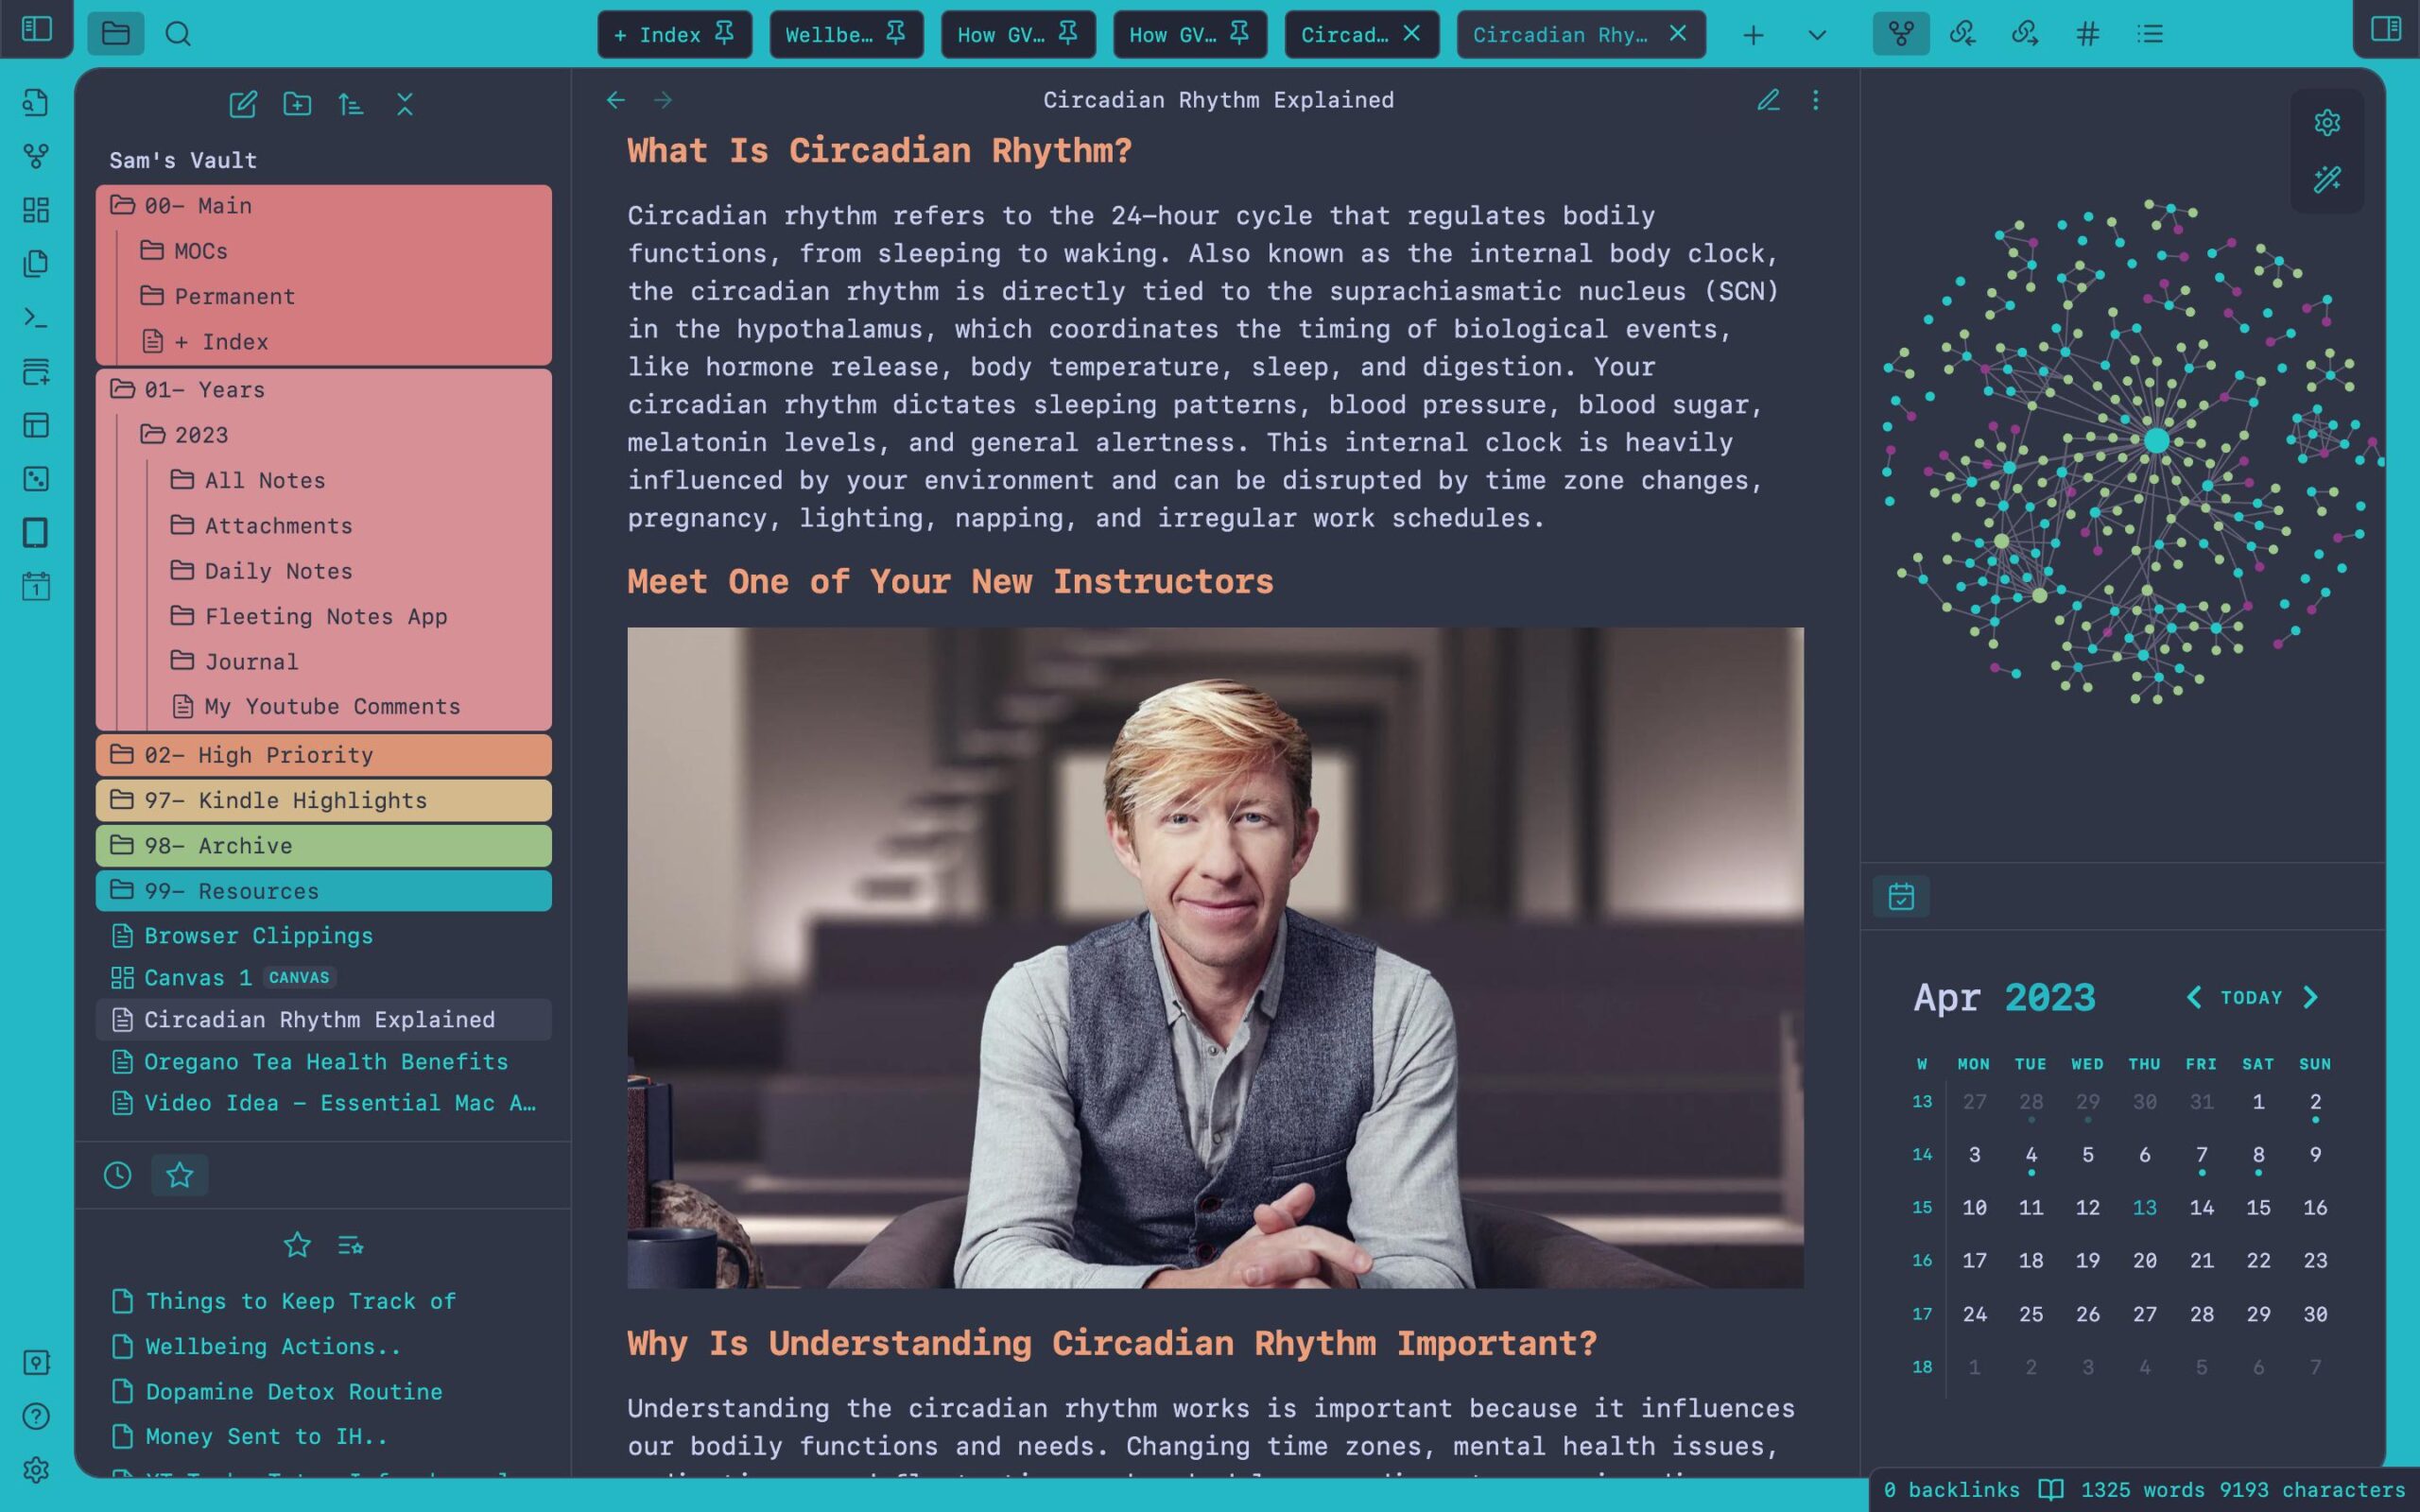Expand the 00- Main folder

(199, 206)
